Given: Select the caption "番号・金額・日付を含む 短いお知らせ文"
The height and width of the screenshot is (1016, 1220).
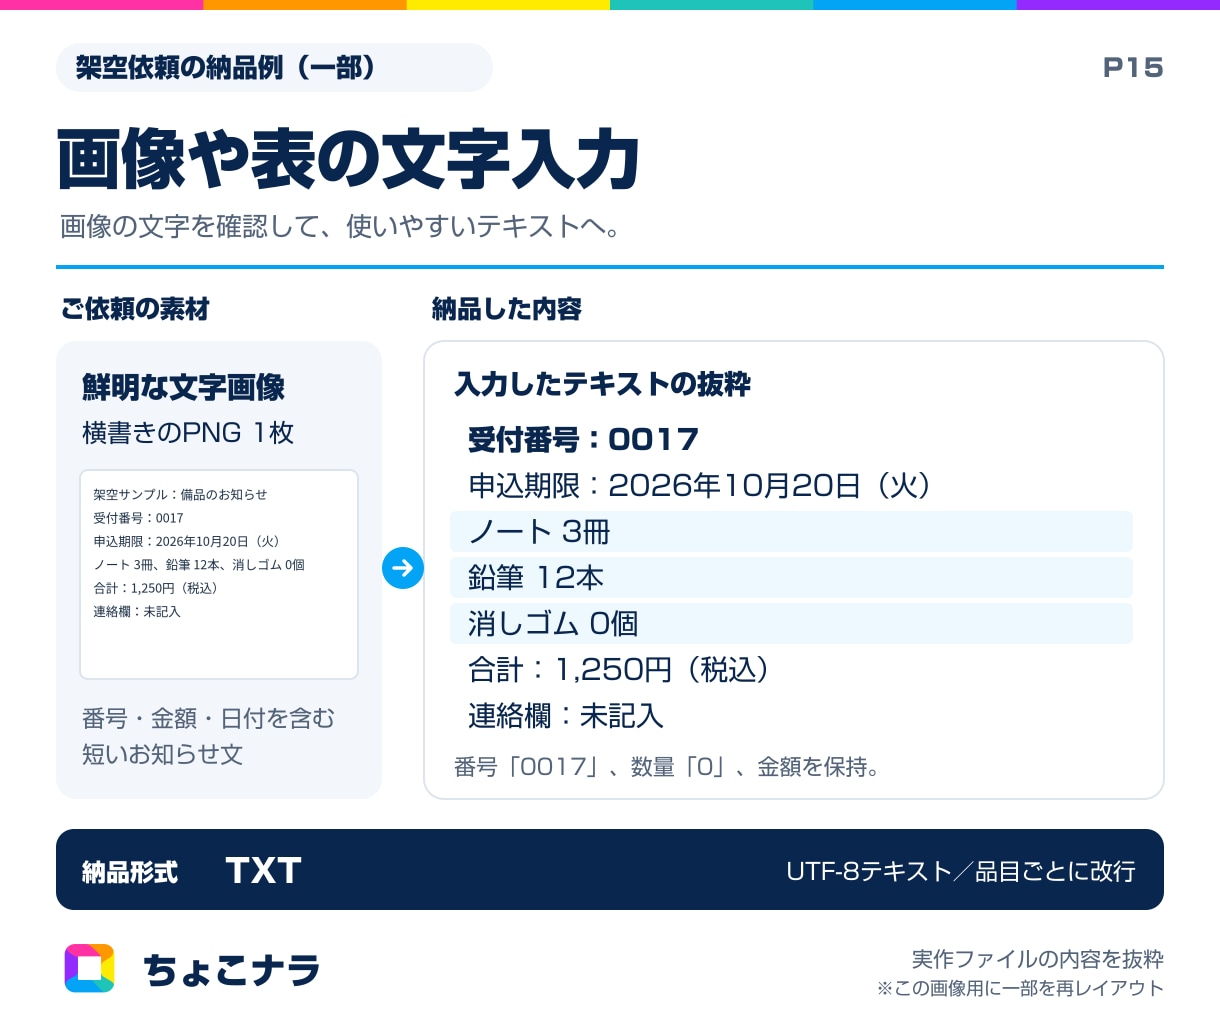Looking at the screenshot, I should point(208,736).
